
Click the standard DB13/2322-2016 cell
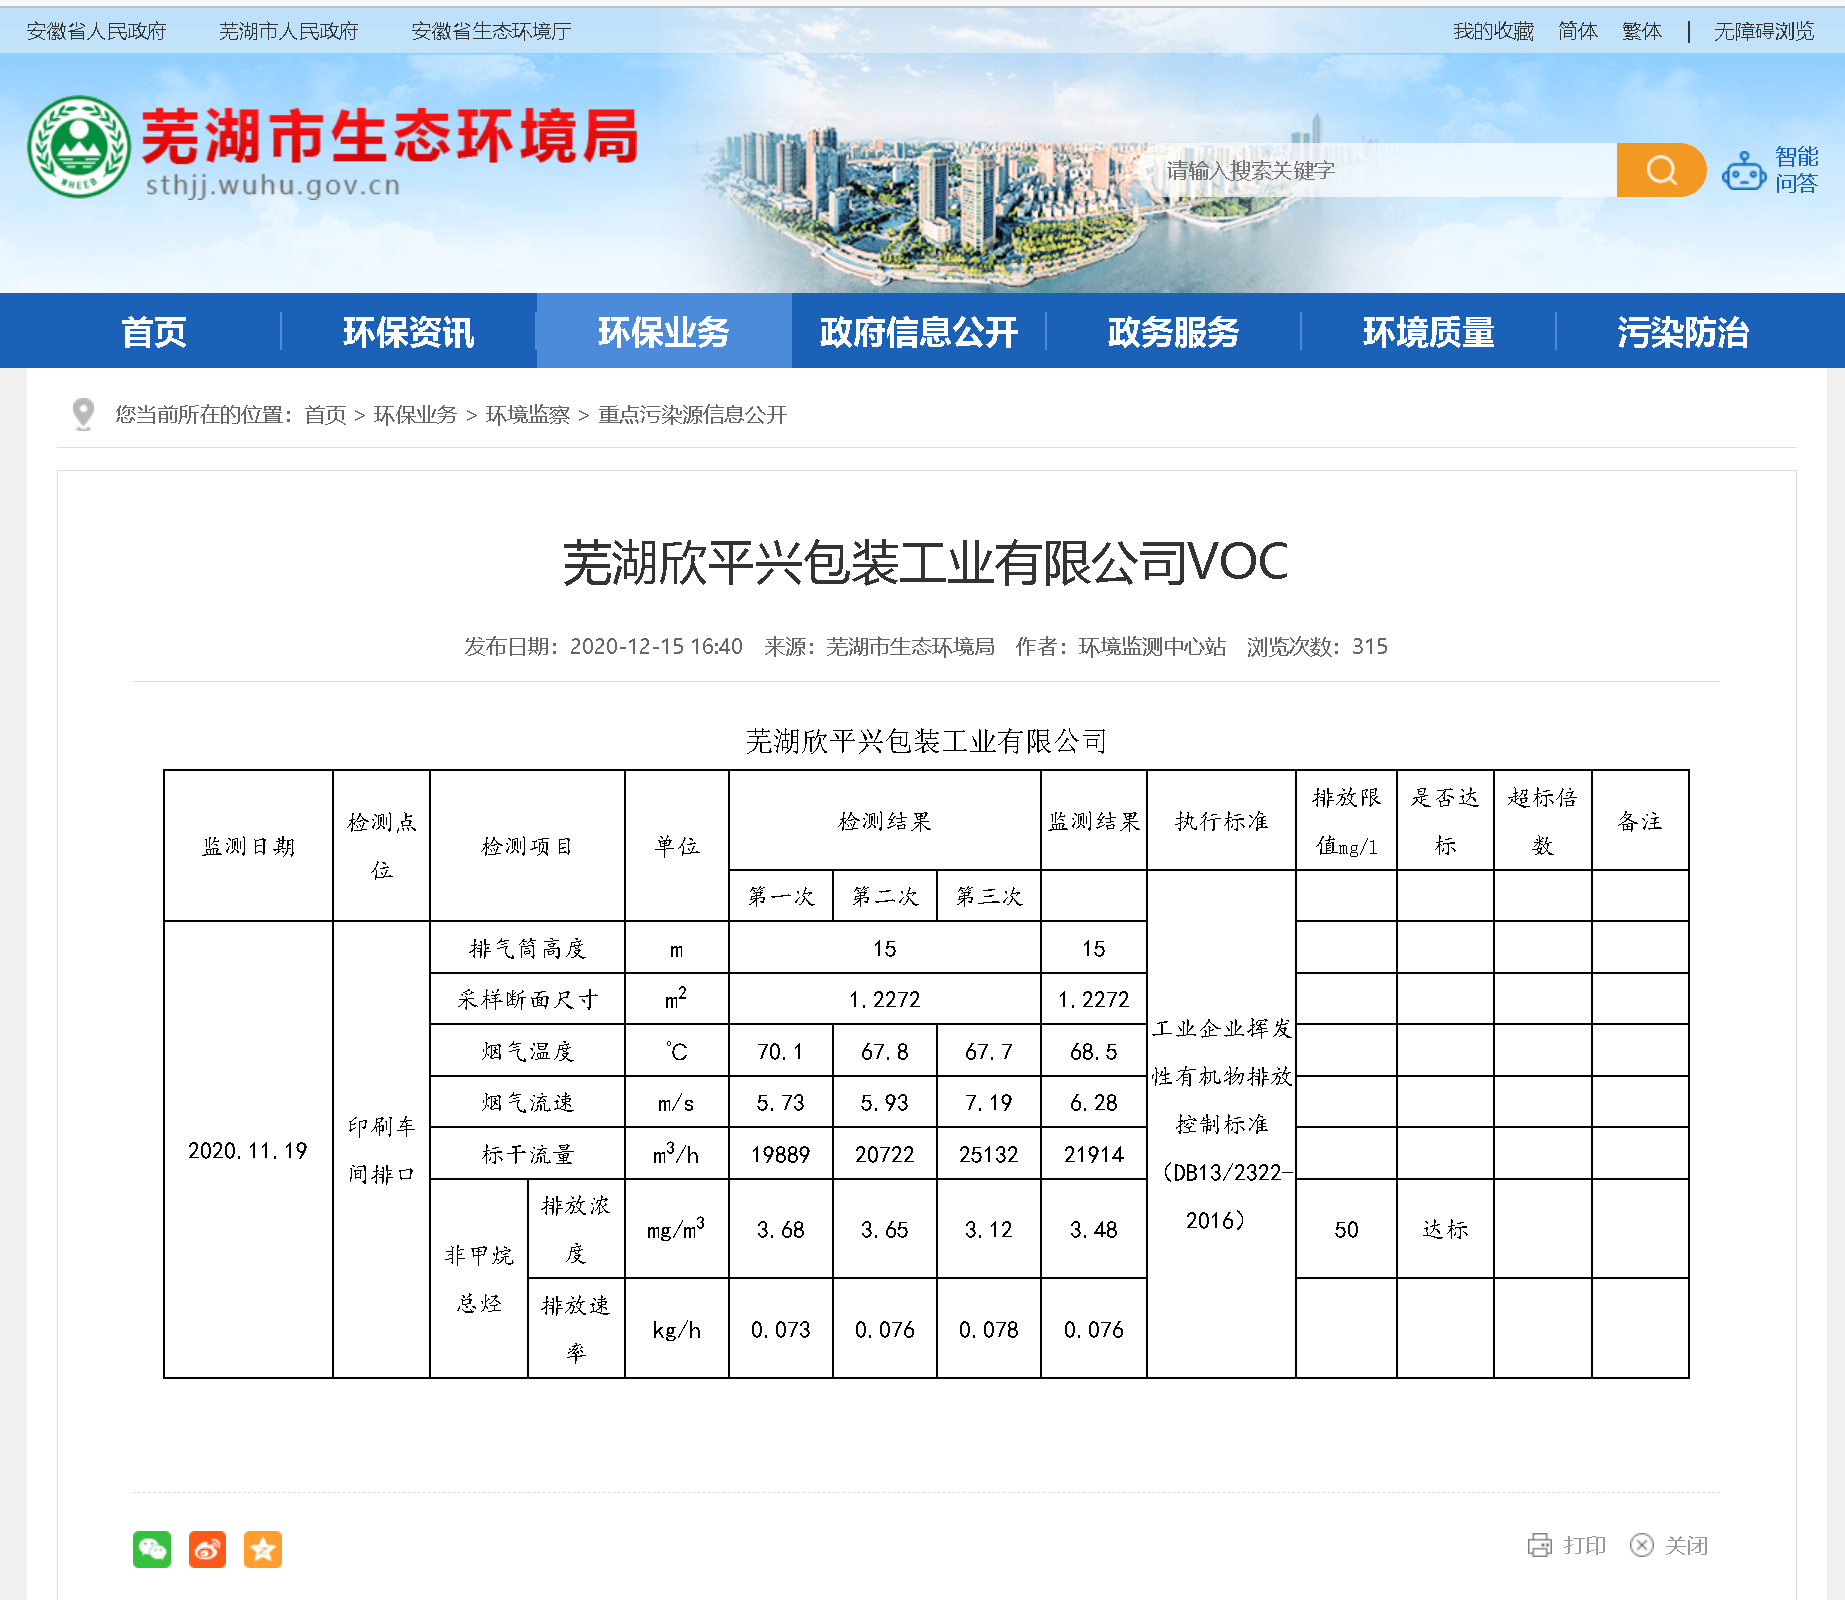1221,1124
